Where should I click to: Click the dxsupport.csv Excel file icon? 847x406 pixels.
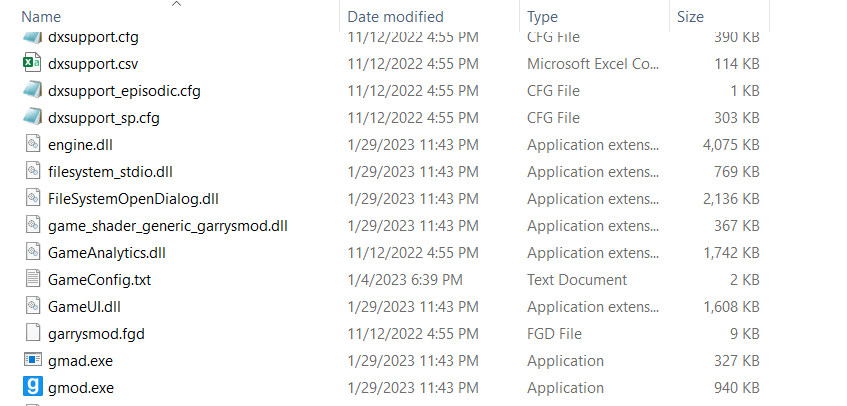click(x=30, y=63)
